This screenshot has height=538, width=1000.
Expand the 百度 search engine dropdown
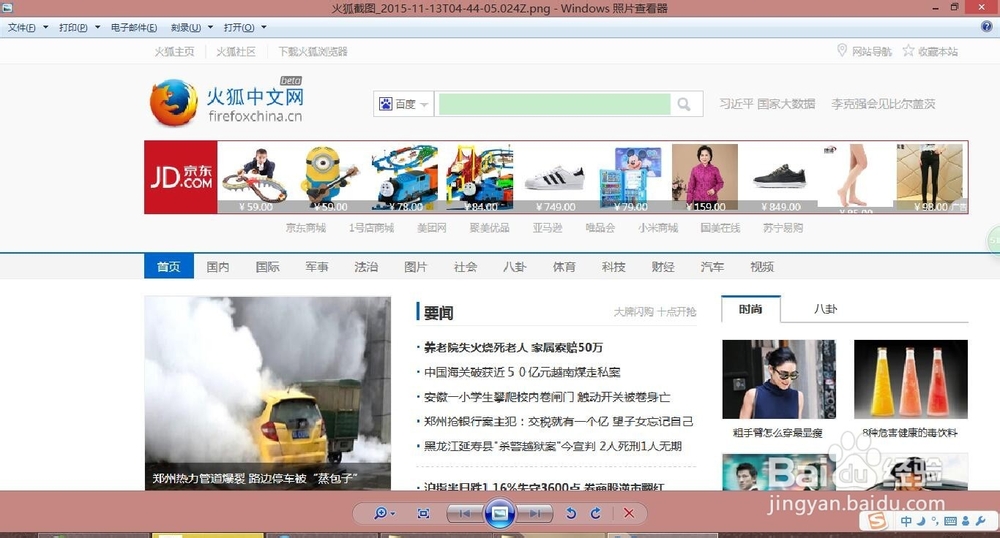click(404, 104)
